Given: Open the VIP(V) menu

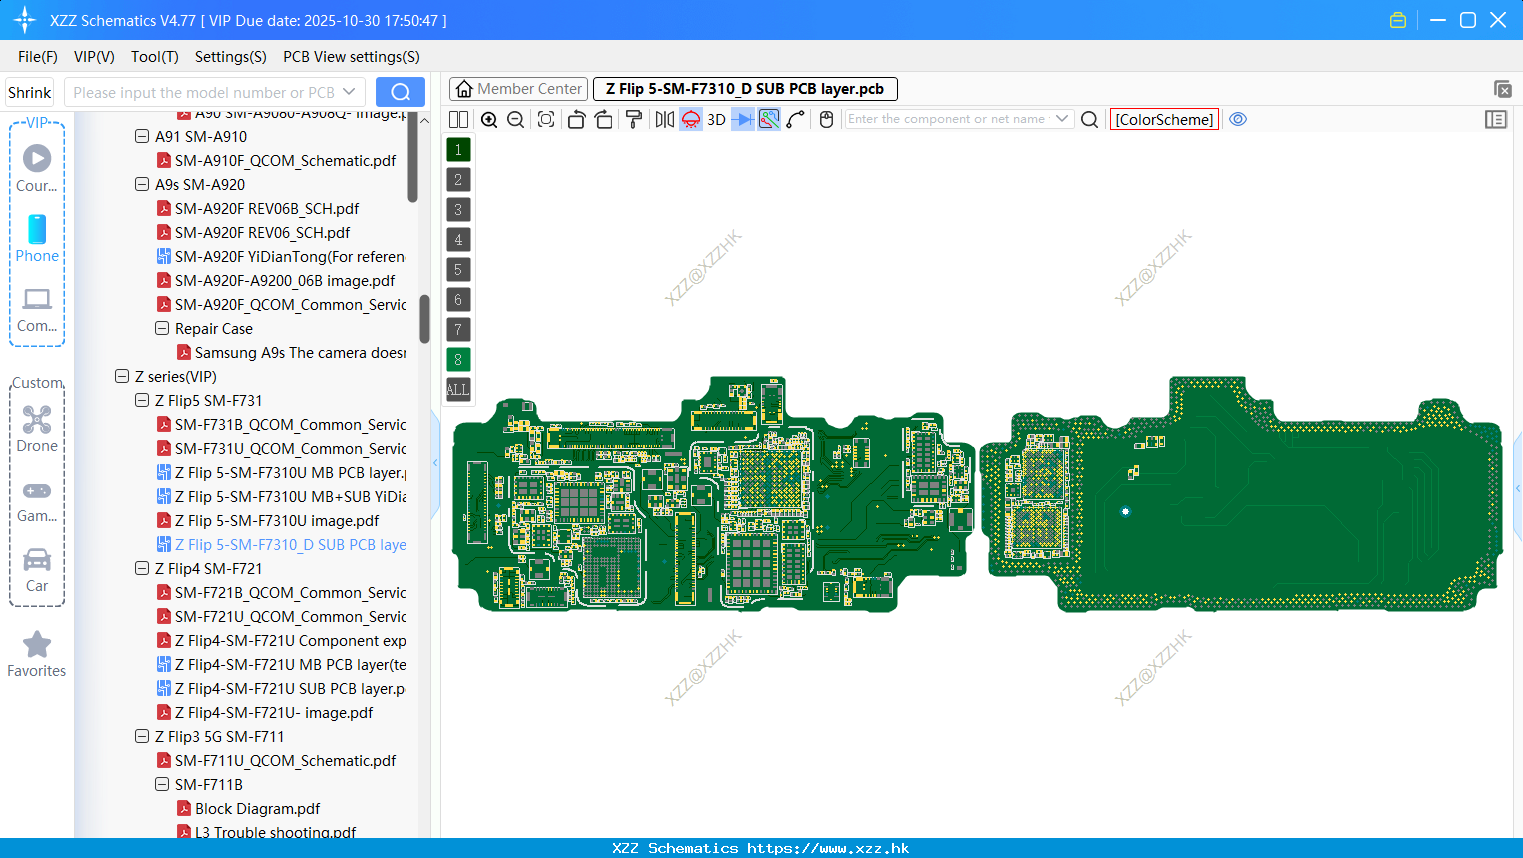Looking at the screenshot, I should pos(94,57).
